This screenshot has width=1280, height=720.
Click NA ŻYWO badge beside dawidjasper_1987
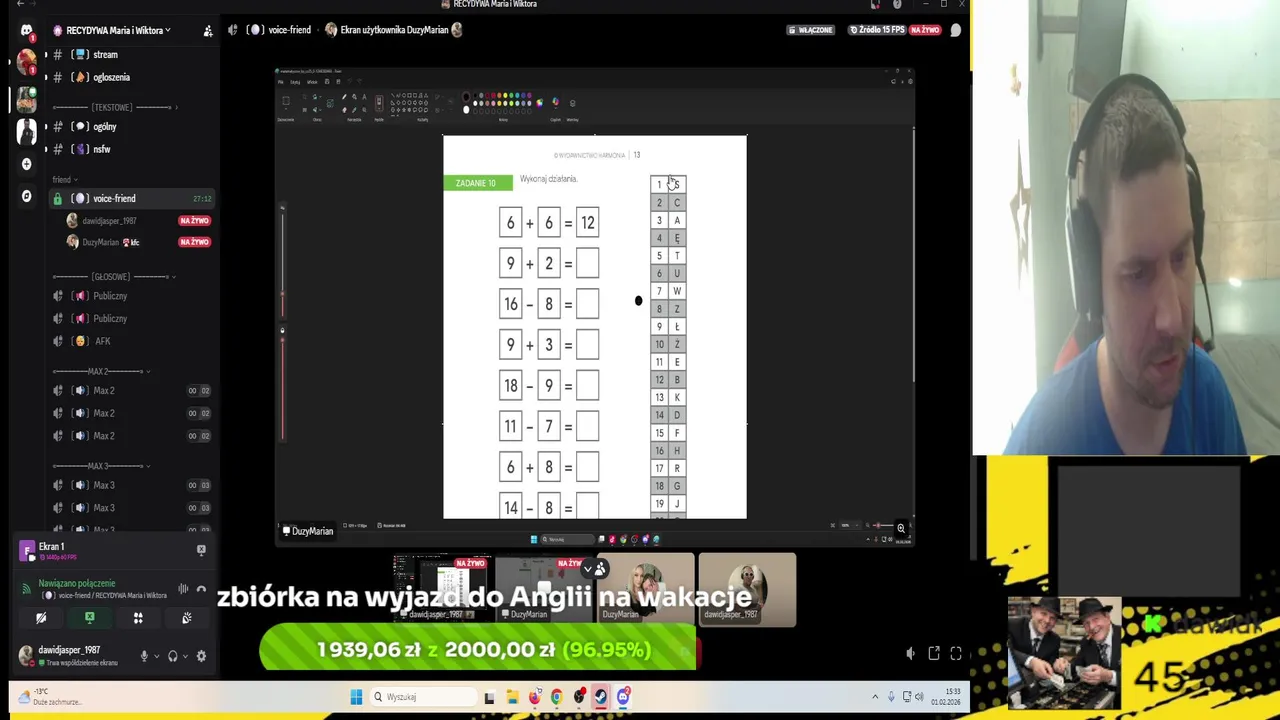coord(194,221)
